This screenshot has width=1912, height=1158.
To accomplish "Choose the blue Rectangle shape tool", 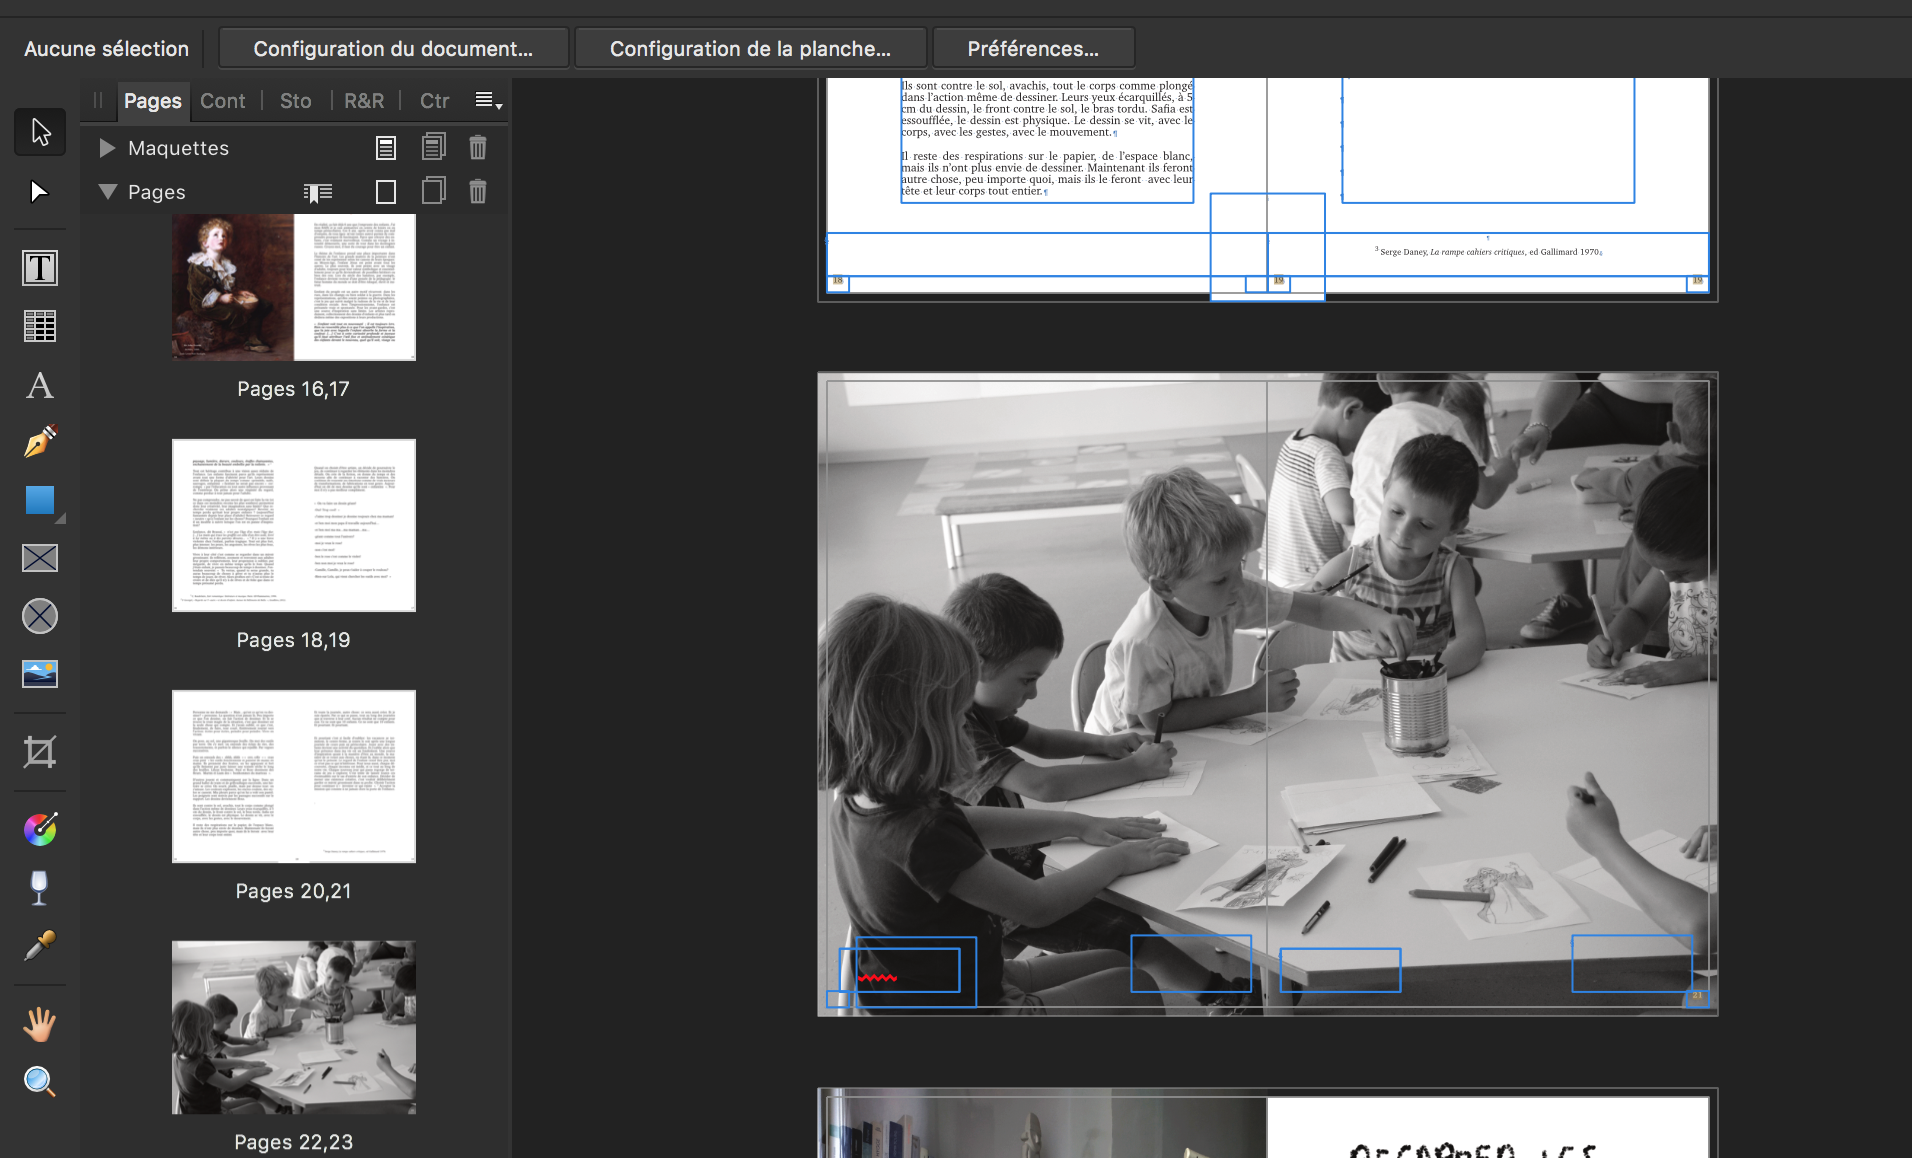I will 40,500.
